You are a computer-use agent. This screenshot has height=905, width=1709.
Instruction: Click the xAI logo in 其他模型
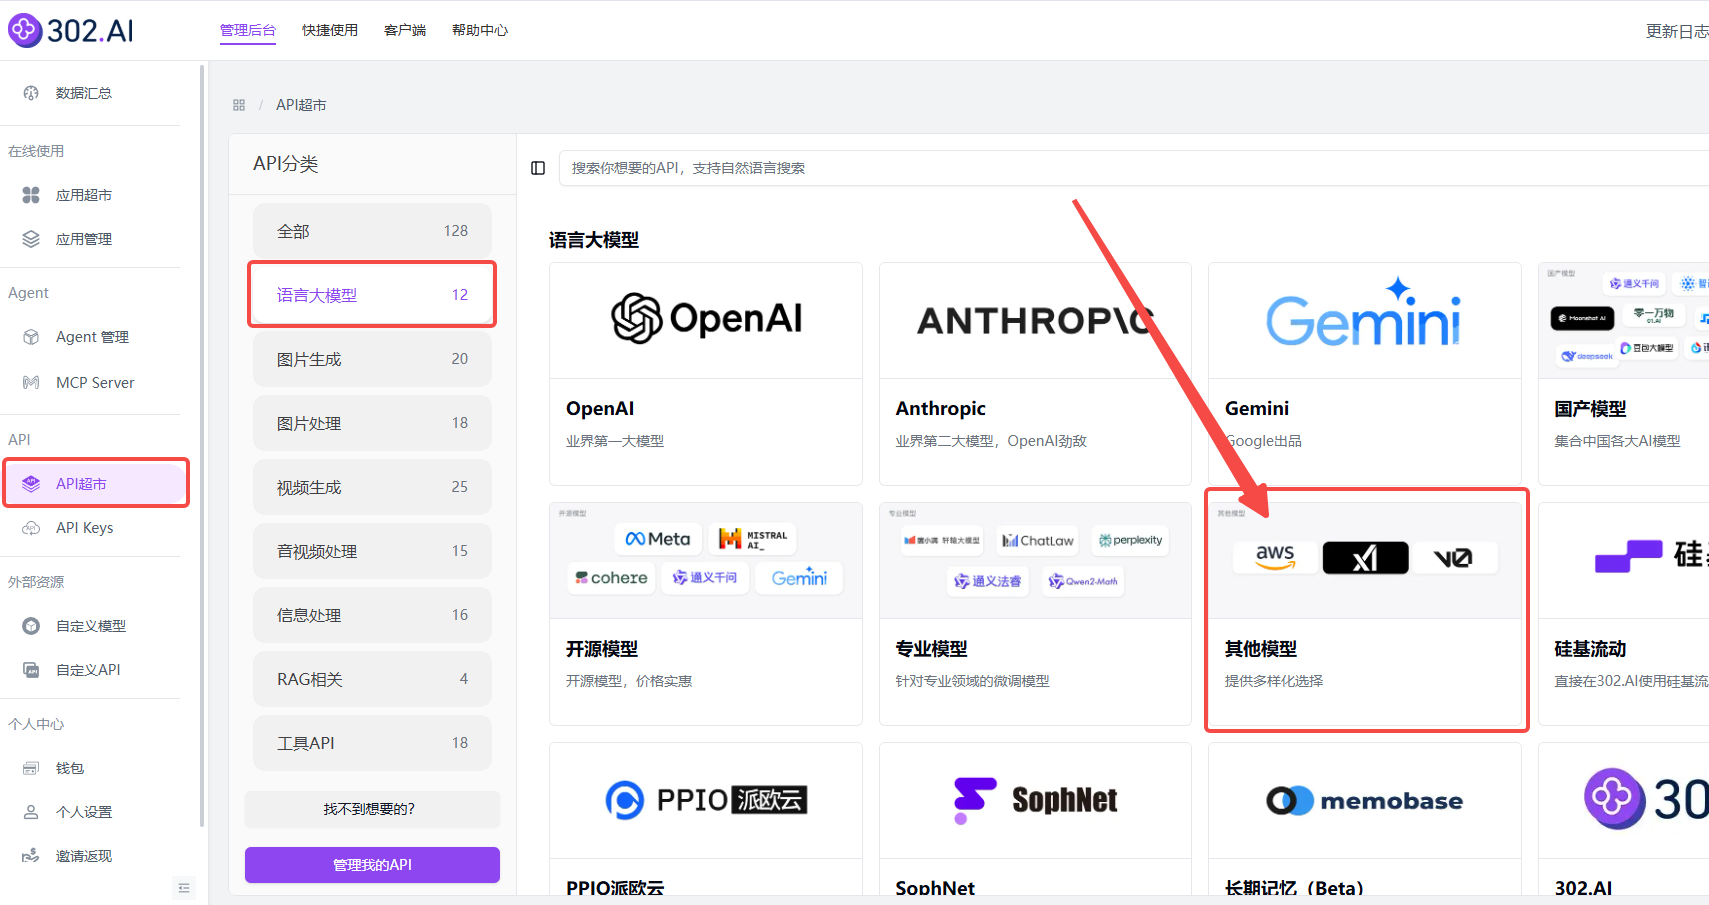click(x=1365, y=557)
